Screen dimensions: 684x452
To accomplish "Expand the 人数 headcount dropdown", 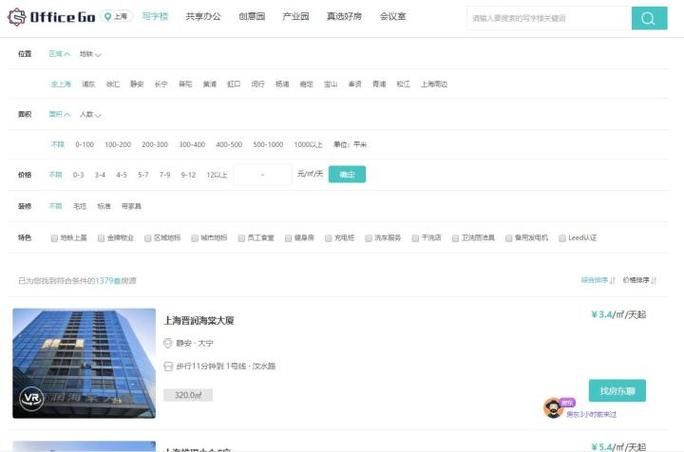I will pos(90,114).
